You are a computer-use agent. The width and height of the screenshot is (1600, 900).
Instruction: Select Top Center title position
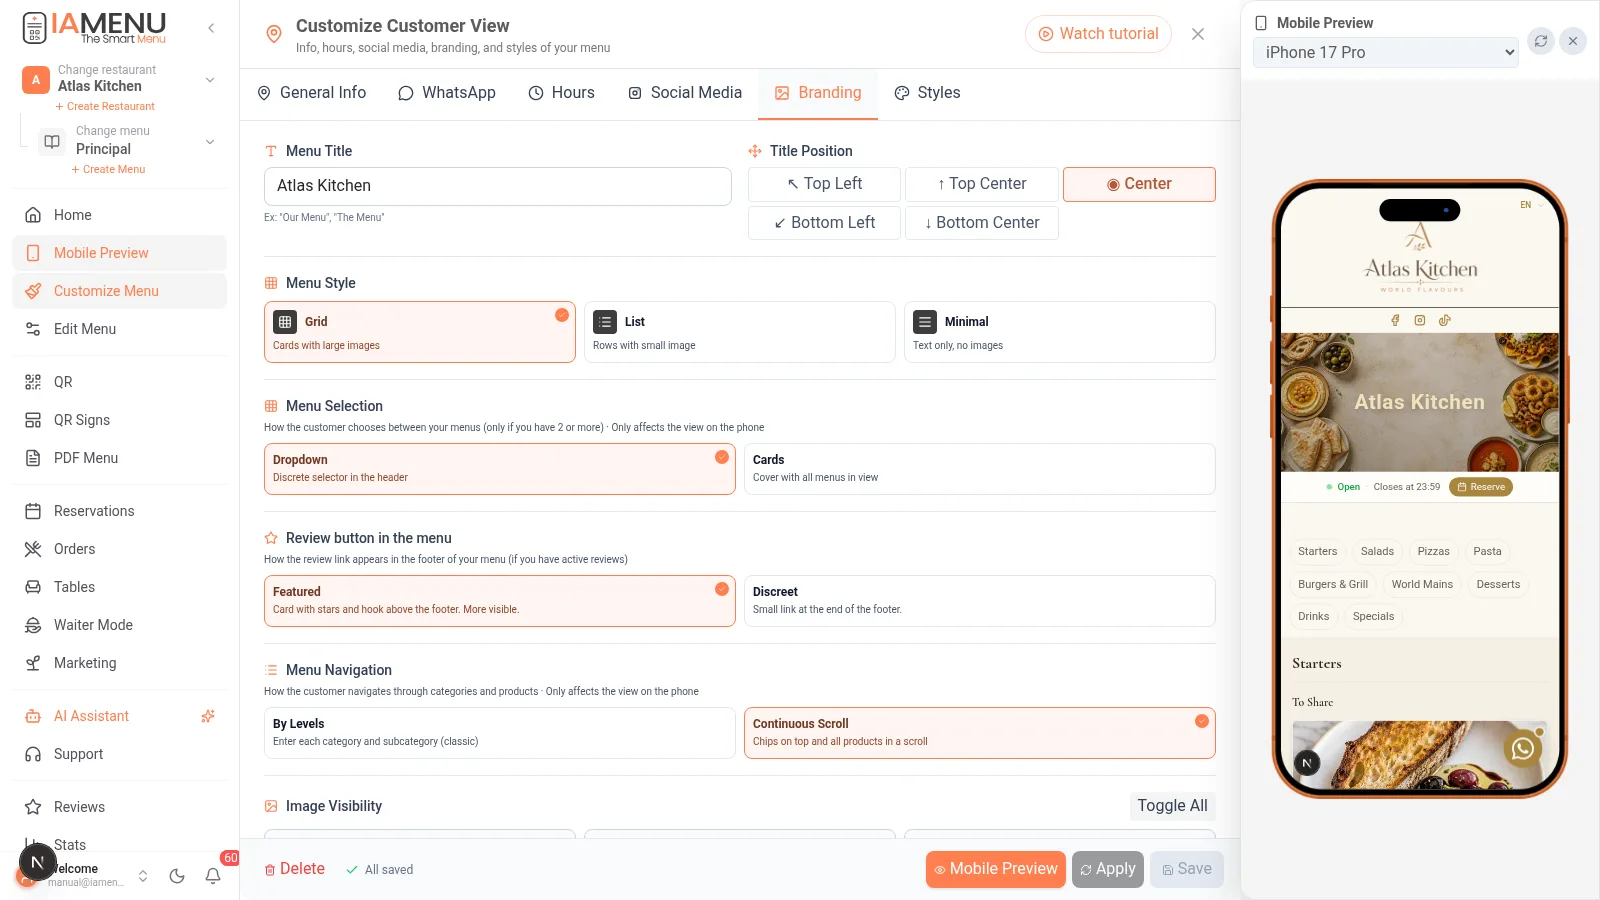point(981,184)
